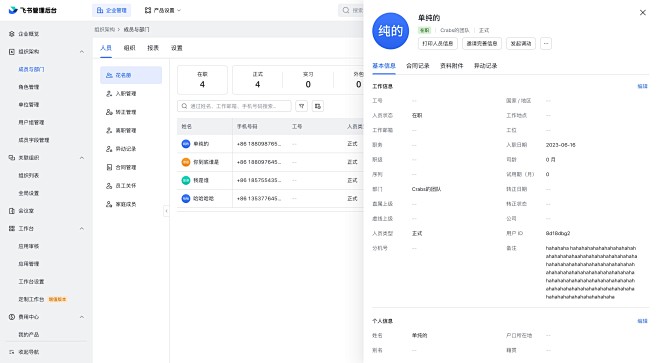
Task: Switch to the 合同记录 tab
Action: (x=418, y=66)
